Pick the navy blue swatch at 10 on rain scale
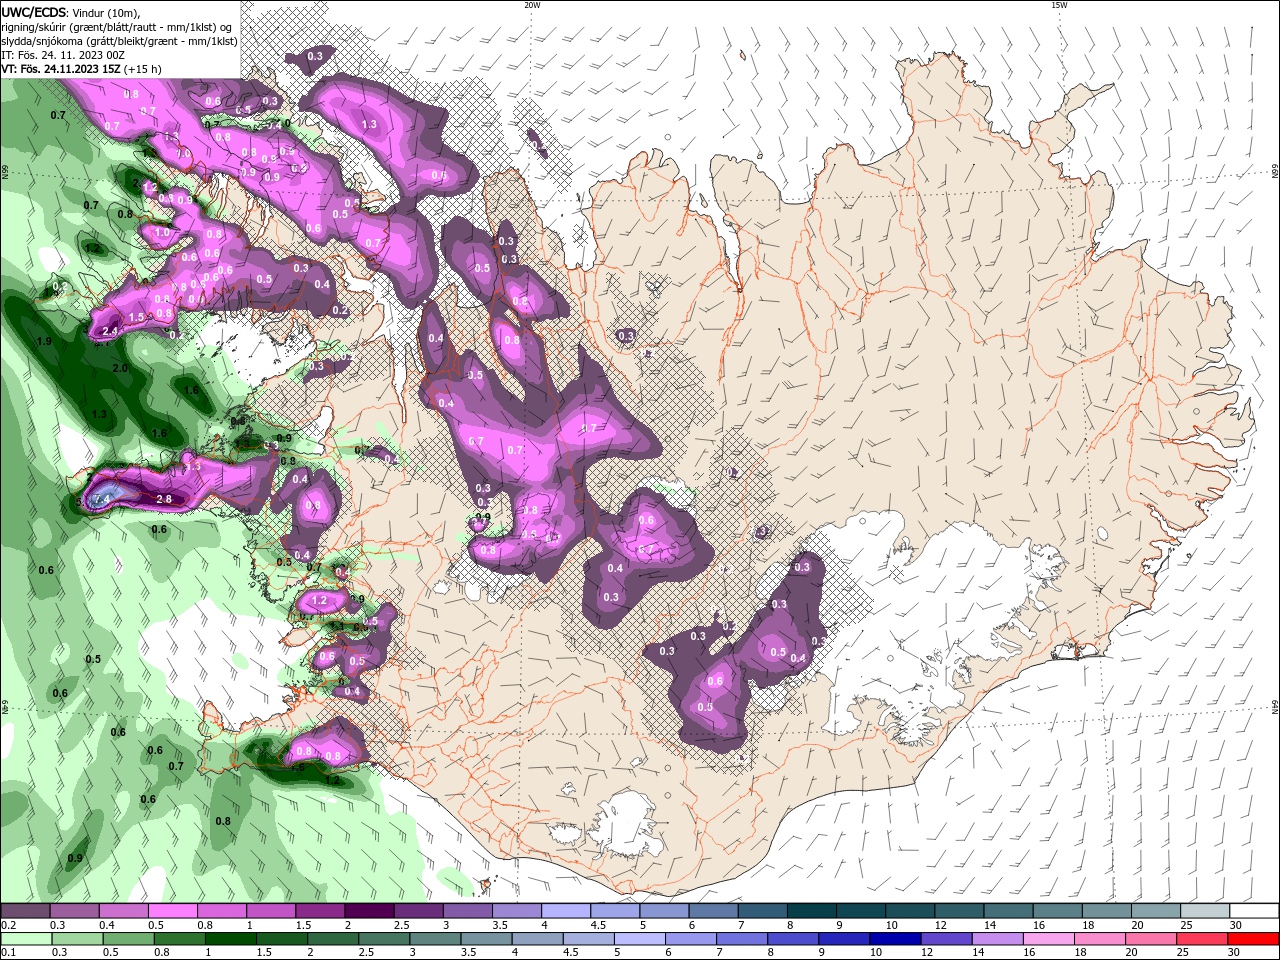Image resolution: width=1280 pixels, height=960 pixels. pos(895,939)
